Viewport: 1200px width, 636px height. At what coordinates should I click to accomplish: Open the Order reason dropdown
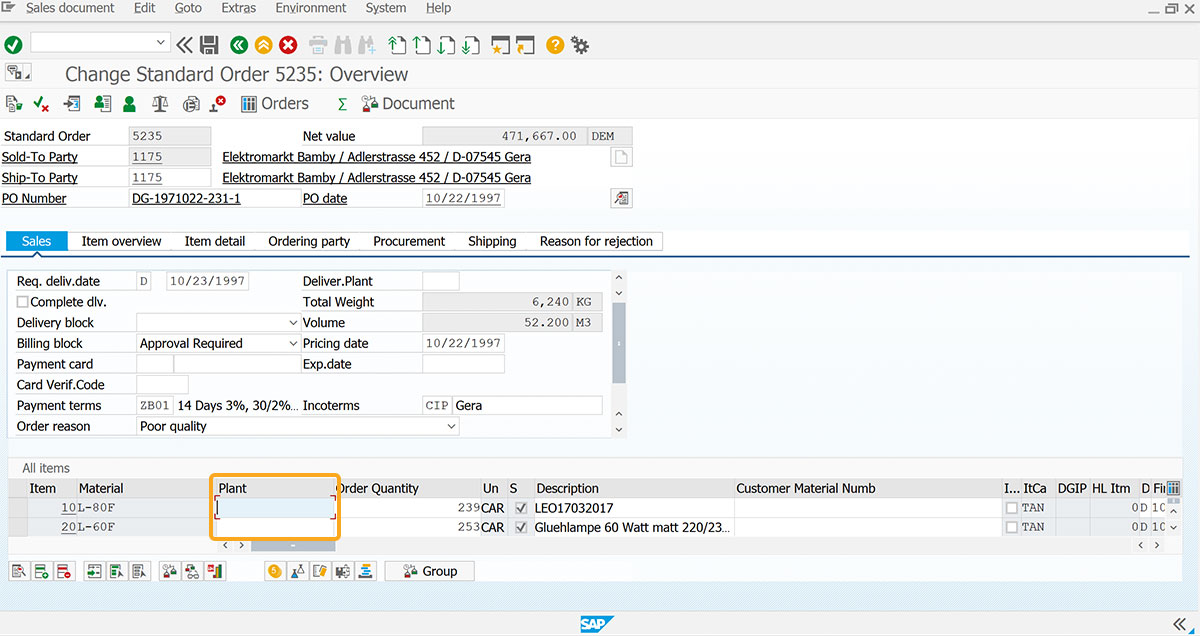(x=451, y=427)
